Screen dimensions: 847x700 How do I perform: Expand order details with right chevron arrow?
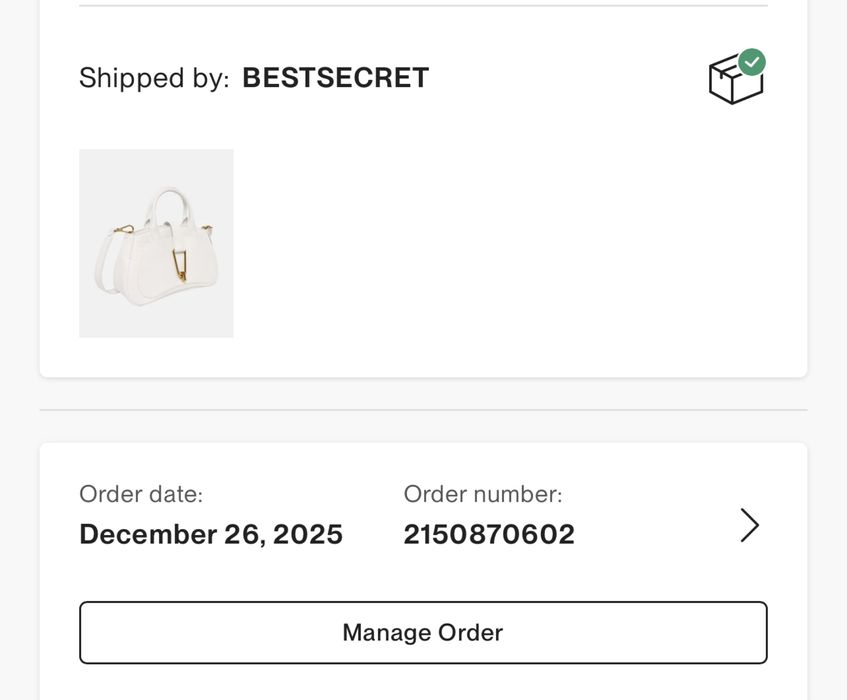coord(749,525)
